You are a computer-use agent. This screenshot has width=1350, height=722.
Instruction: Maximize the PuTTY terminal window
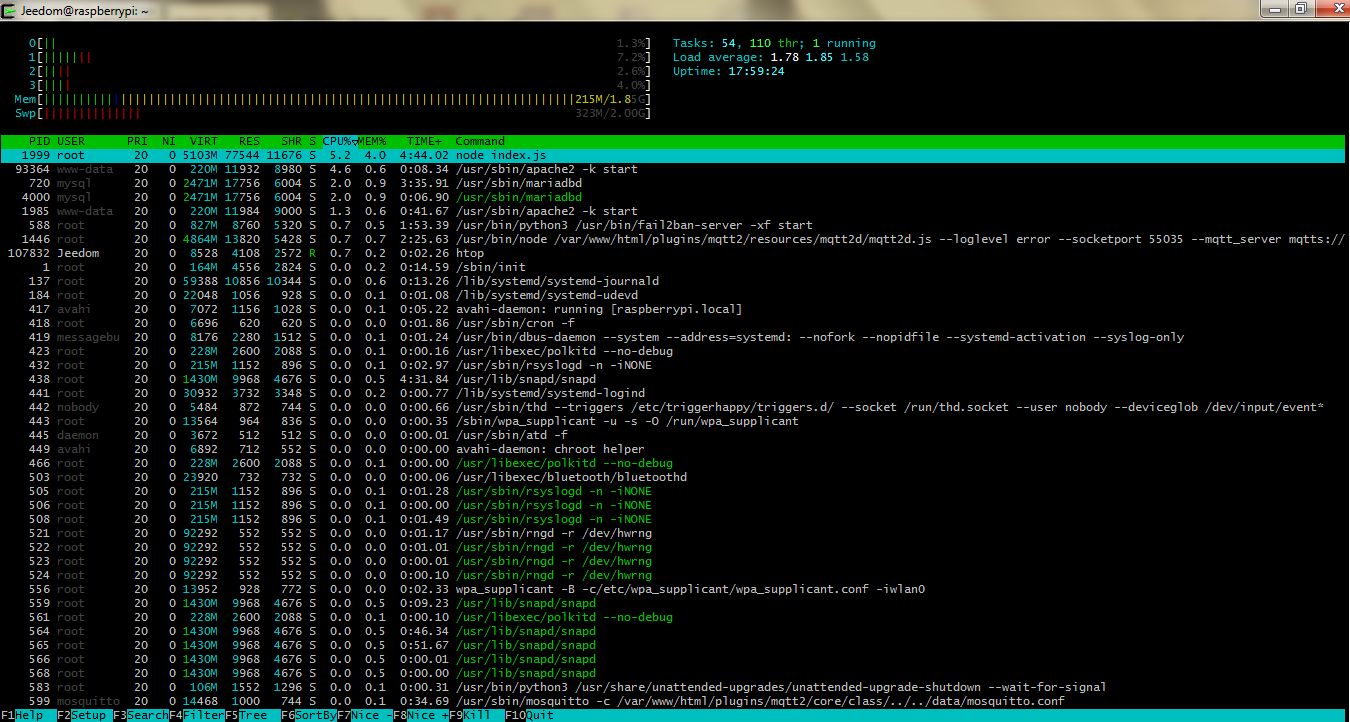click(1300, 9)
